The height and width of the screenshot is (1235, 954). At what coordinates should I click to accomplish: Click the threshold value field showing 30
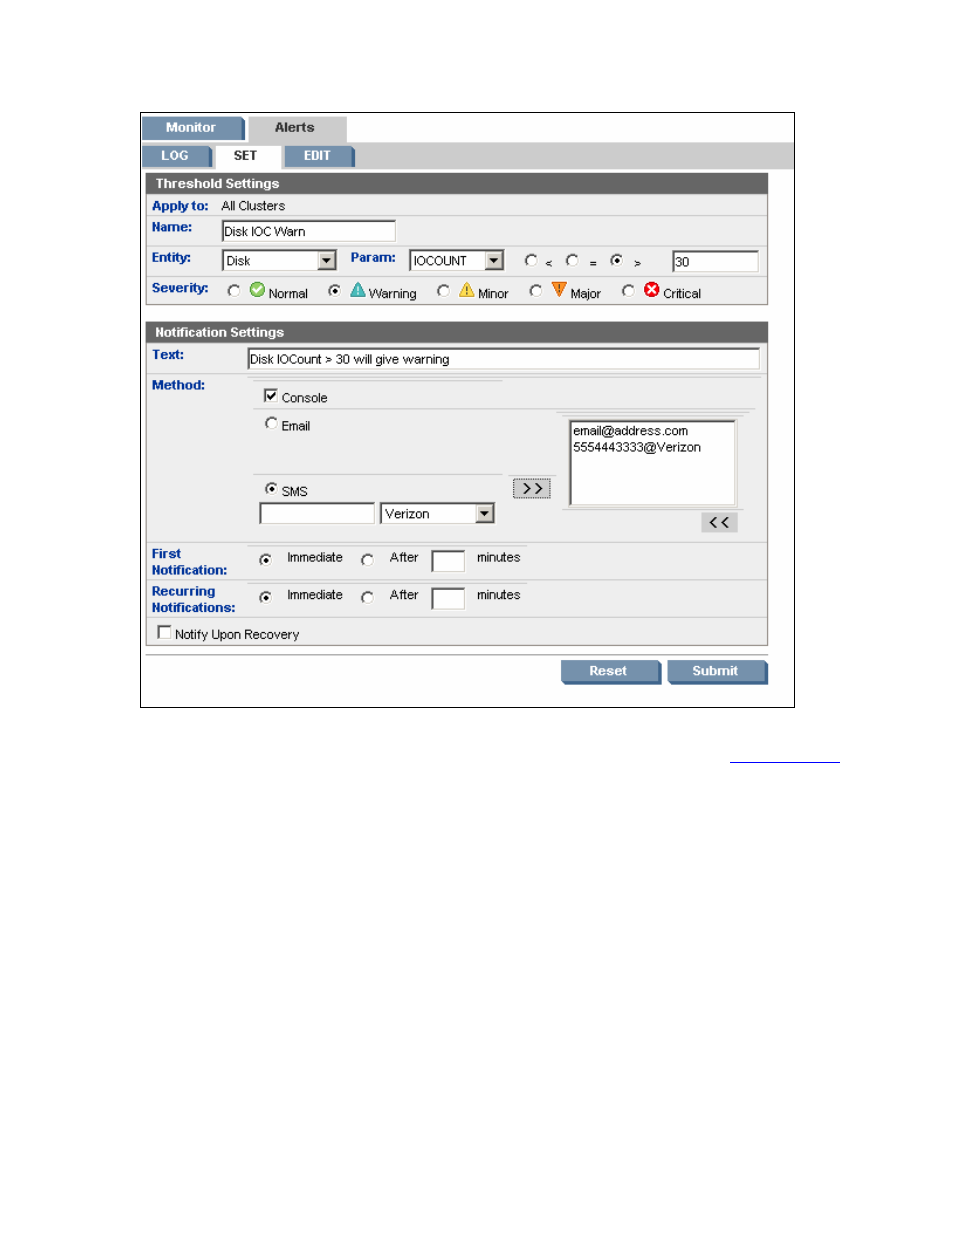715,262
